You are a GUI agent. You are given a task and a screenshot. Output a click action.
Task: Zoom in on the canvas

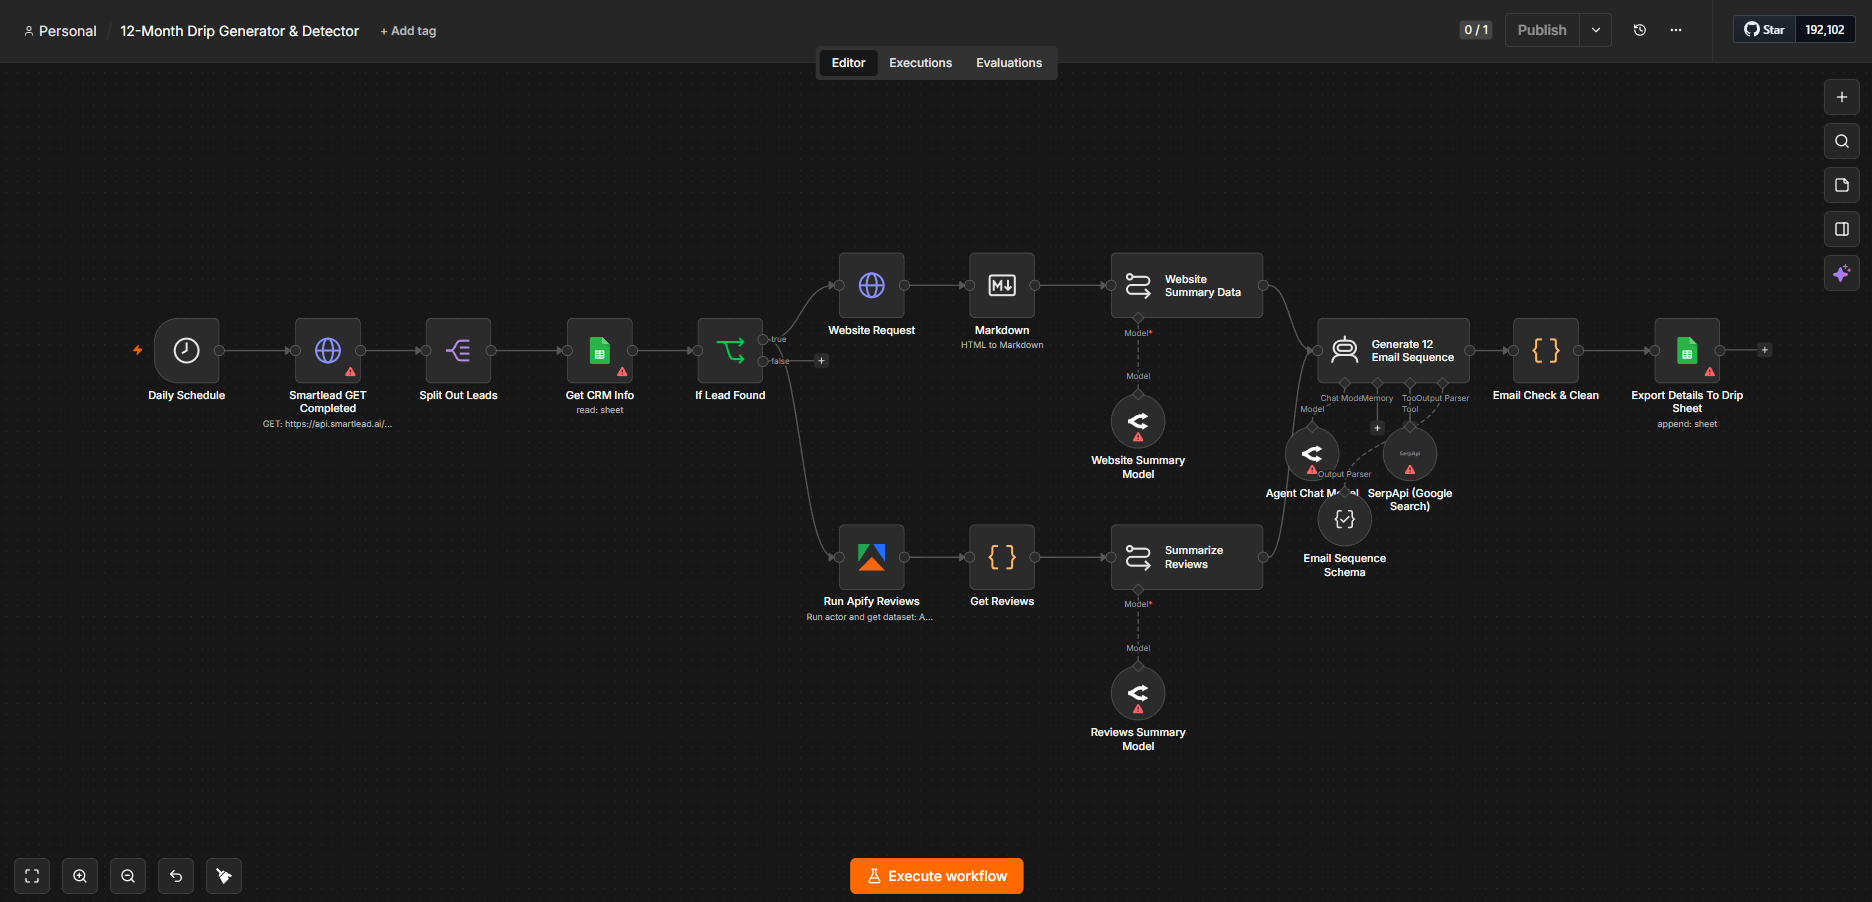click(x=80, y=876)
